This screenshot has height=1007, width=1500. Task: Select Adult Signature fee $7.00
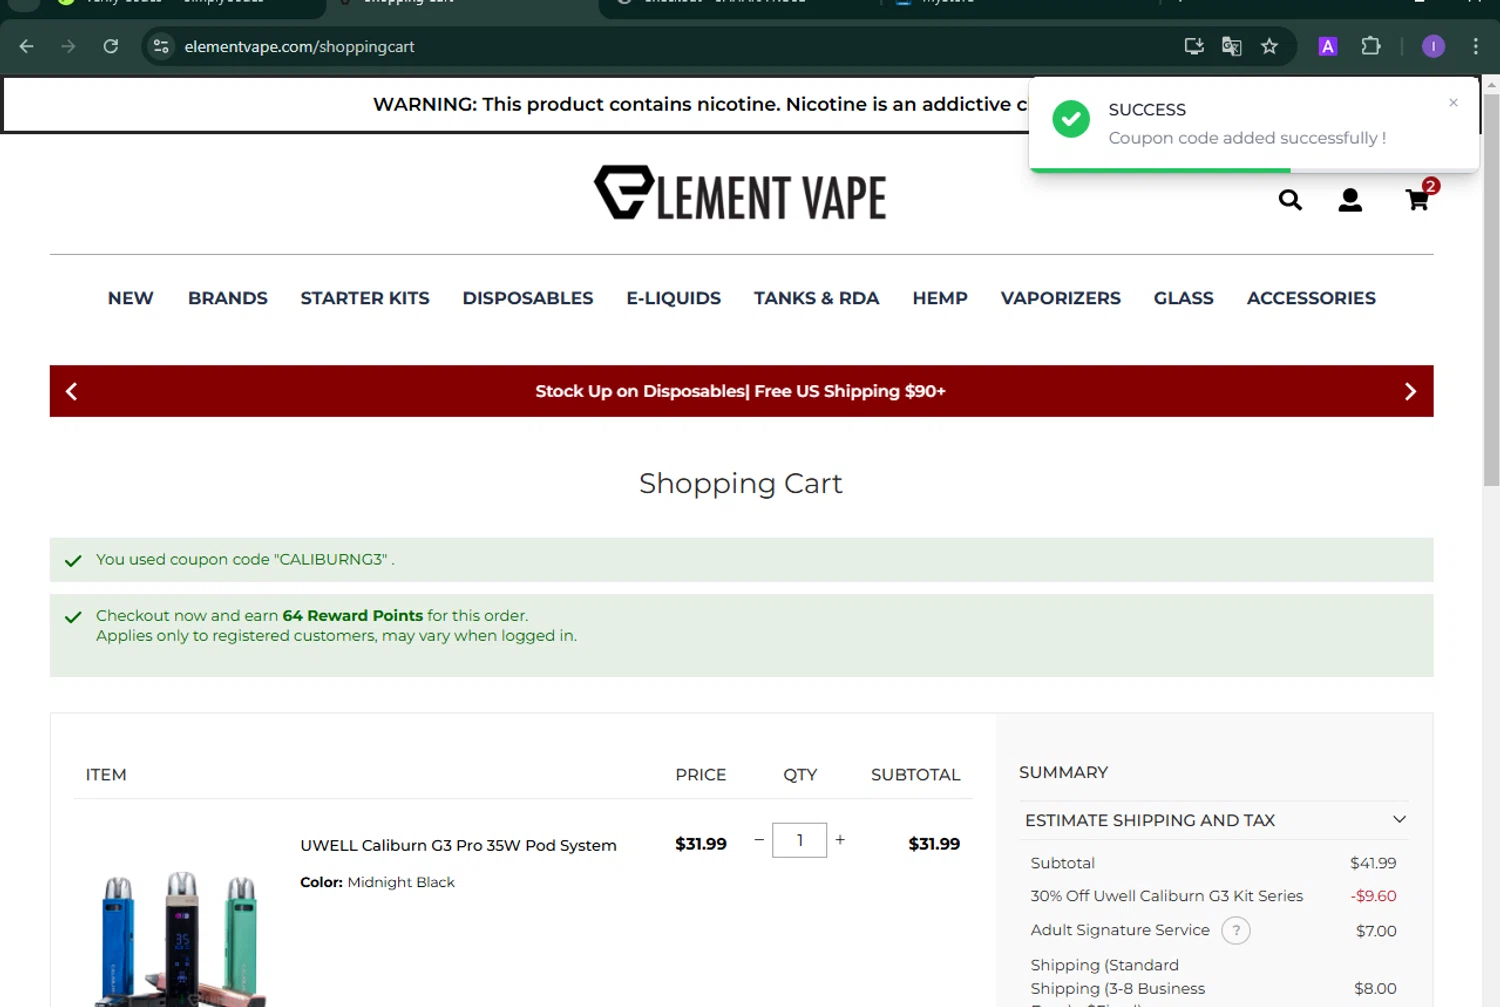1376,931
